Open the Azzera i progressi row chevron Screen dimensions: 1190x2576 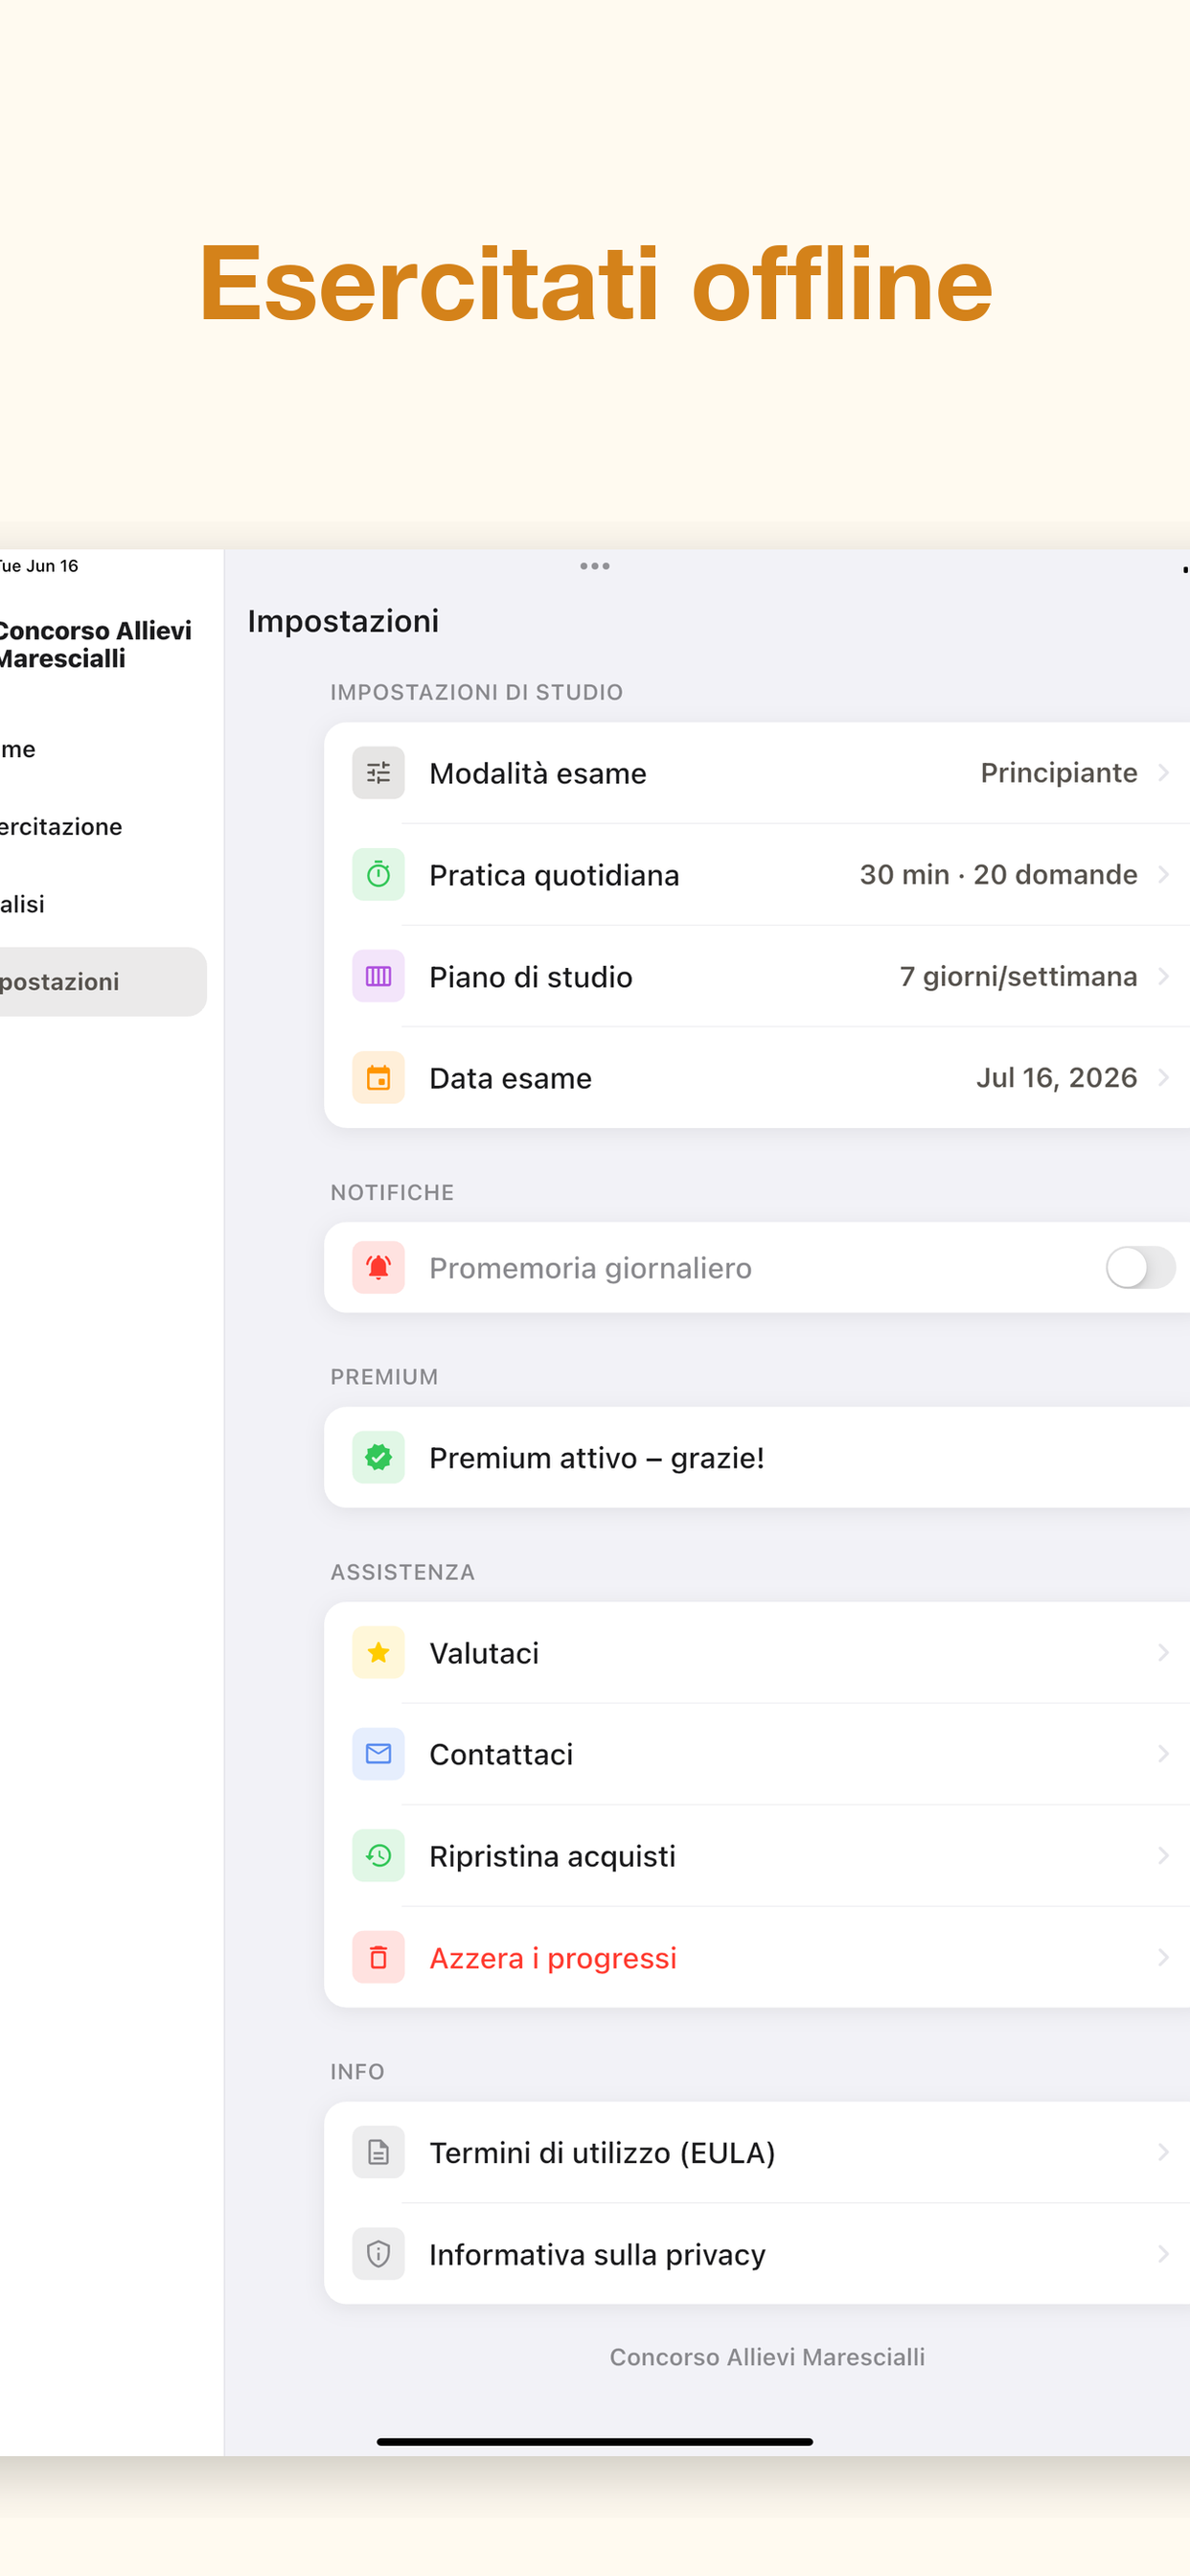click(1163, 1958)
